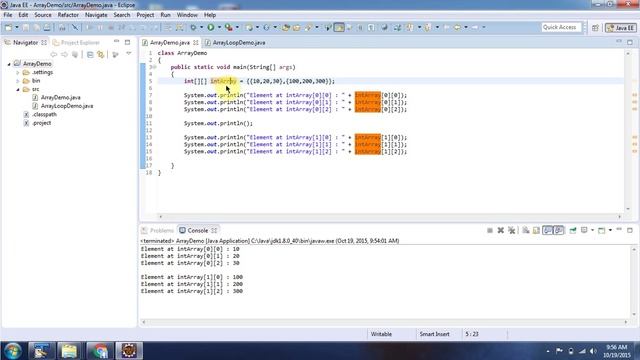
Task: Toggle Mark Occurrences highlighted toolbar button
Action: point(339,27)
